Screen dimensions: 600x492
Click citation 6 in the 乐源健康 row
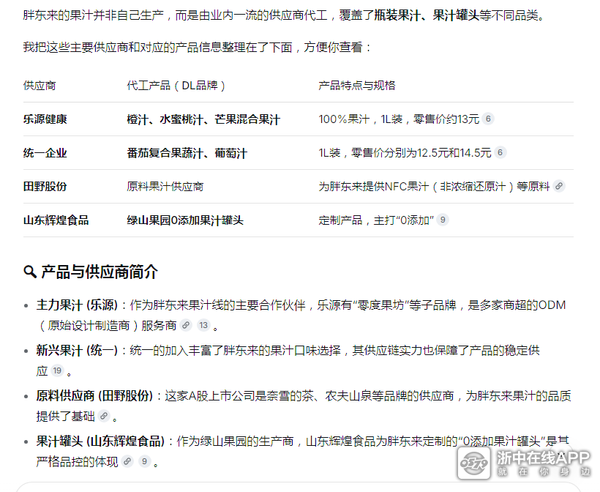coord(488,119)
